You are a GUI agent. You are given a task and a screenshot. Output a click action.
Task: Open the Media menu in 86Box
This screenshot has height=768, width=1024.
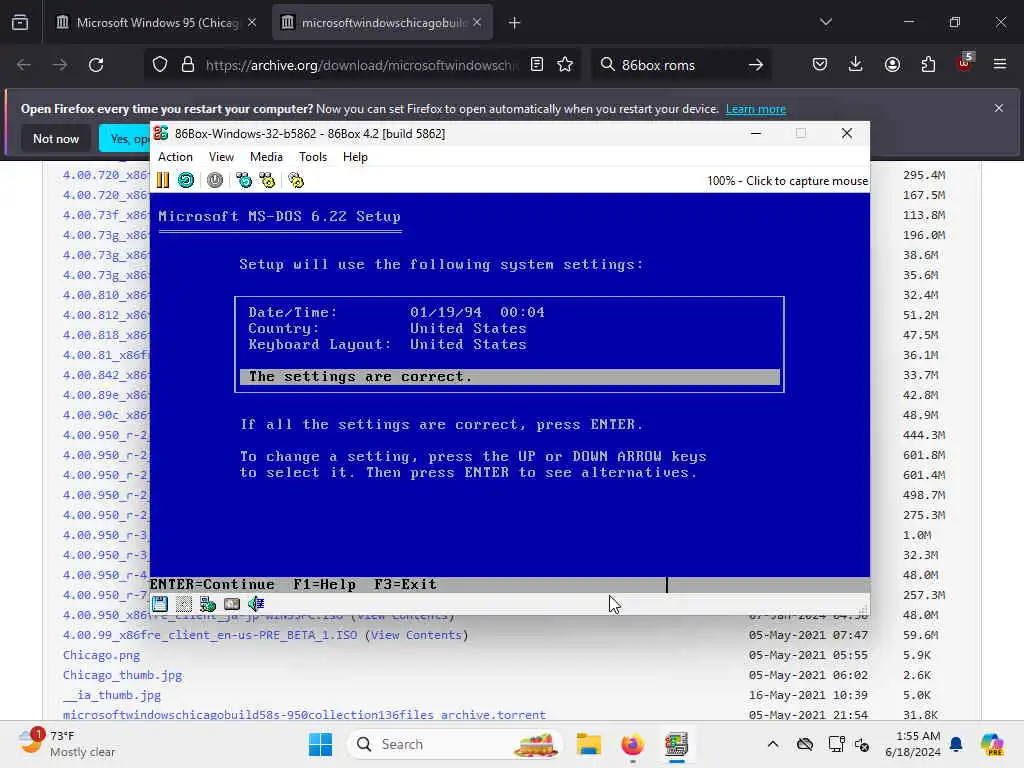click(x=266, y=157)
